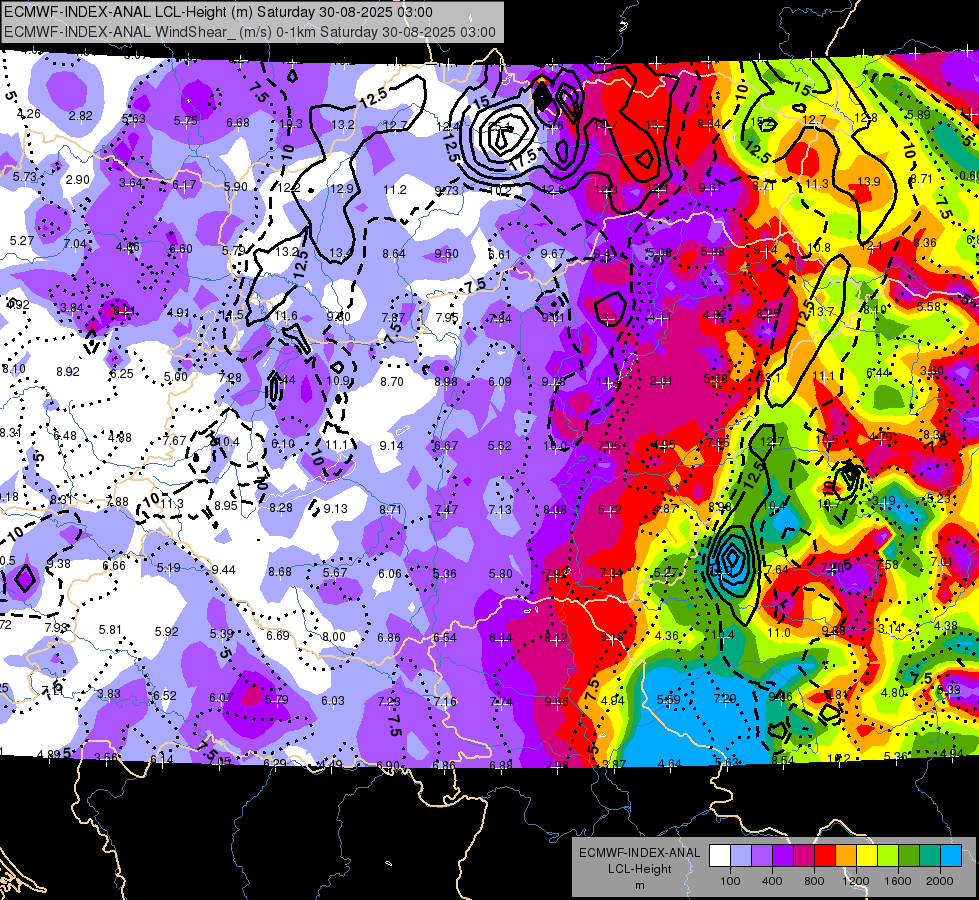Click the grid value 8.36
The height and width of the screenshot is (900, 979).
click(924, 242)
